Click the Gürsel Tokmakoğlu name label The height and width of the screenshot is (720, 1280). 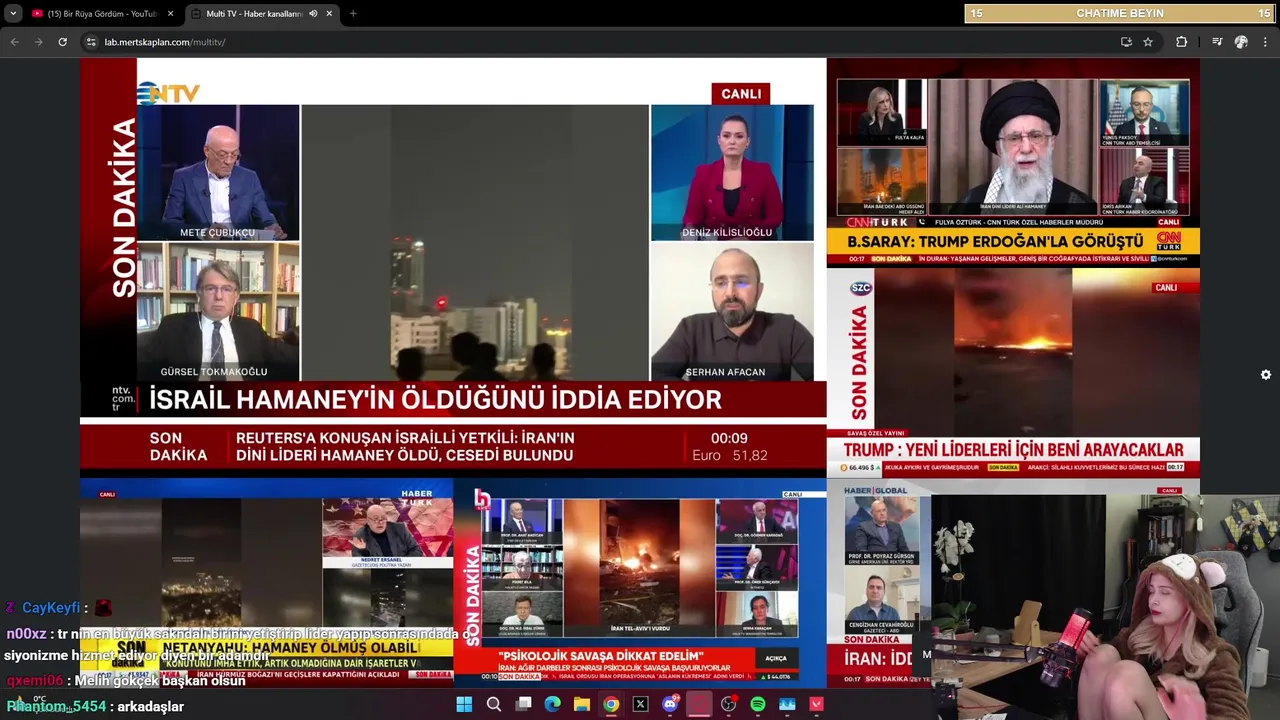pos(214,372)
